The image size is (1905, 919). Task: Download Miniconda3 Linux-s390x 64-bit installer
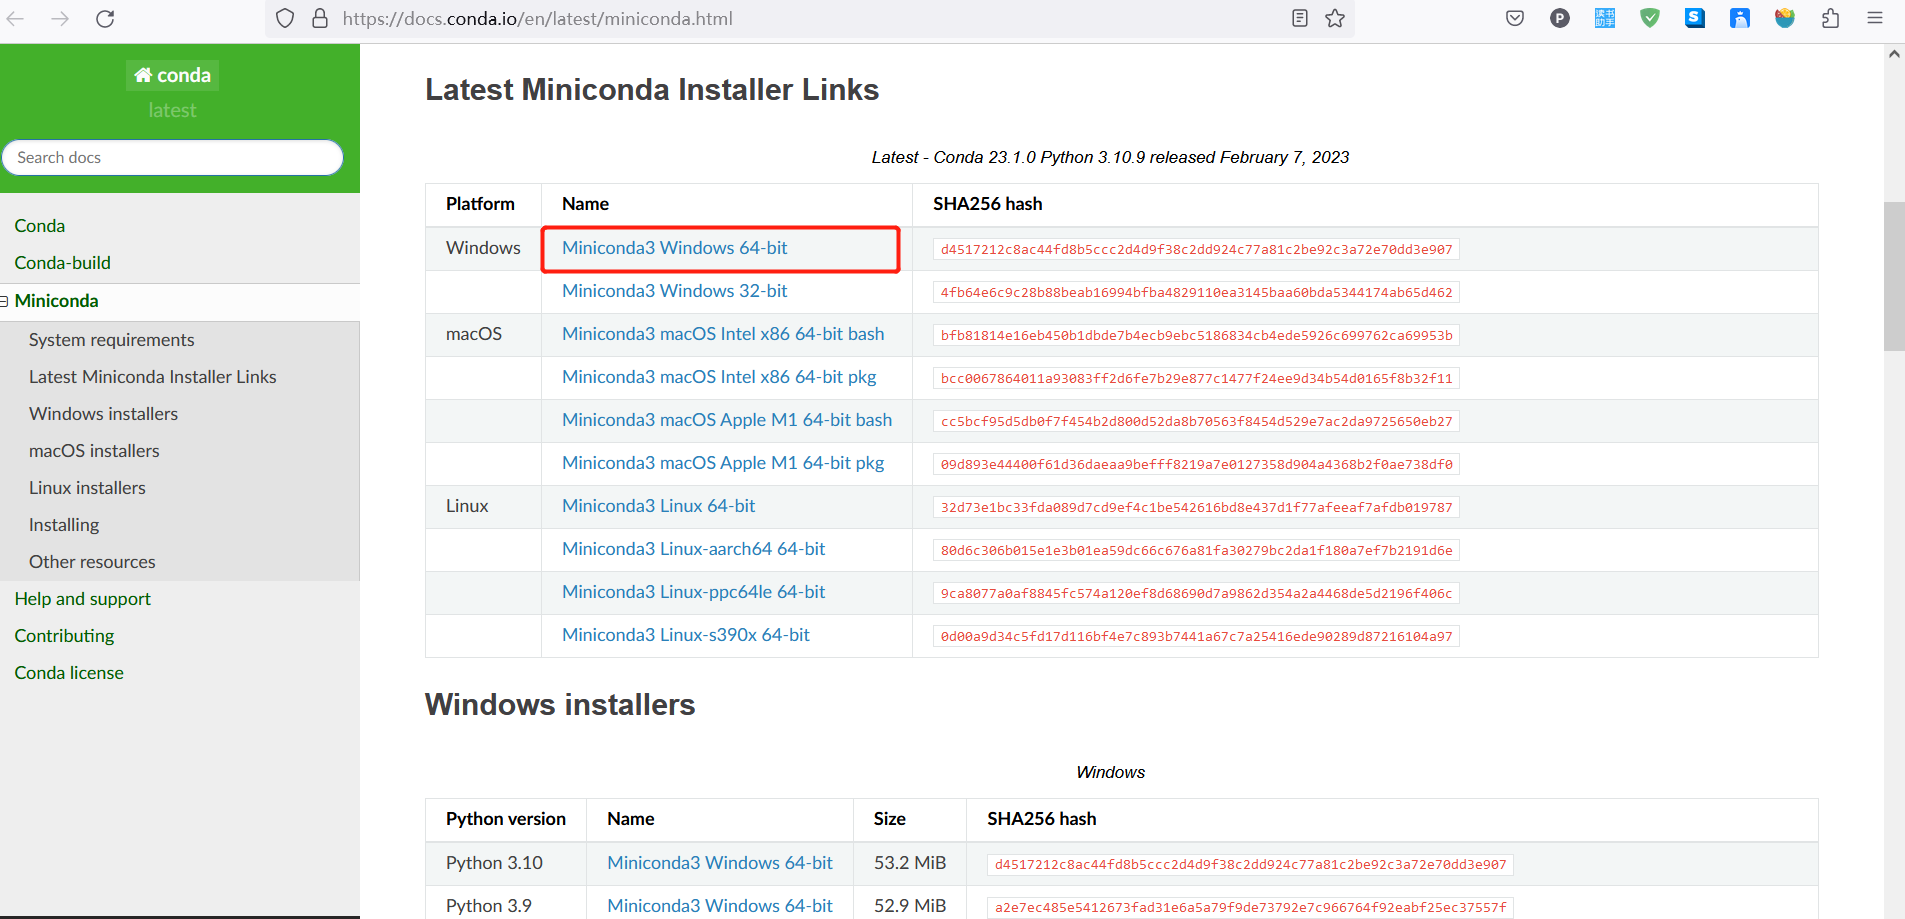pos(686,635)
